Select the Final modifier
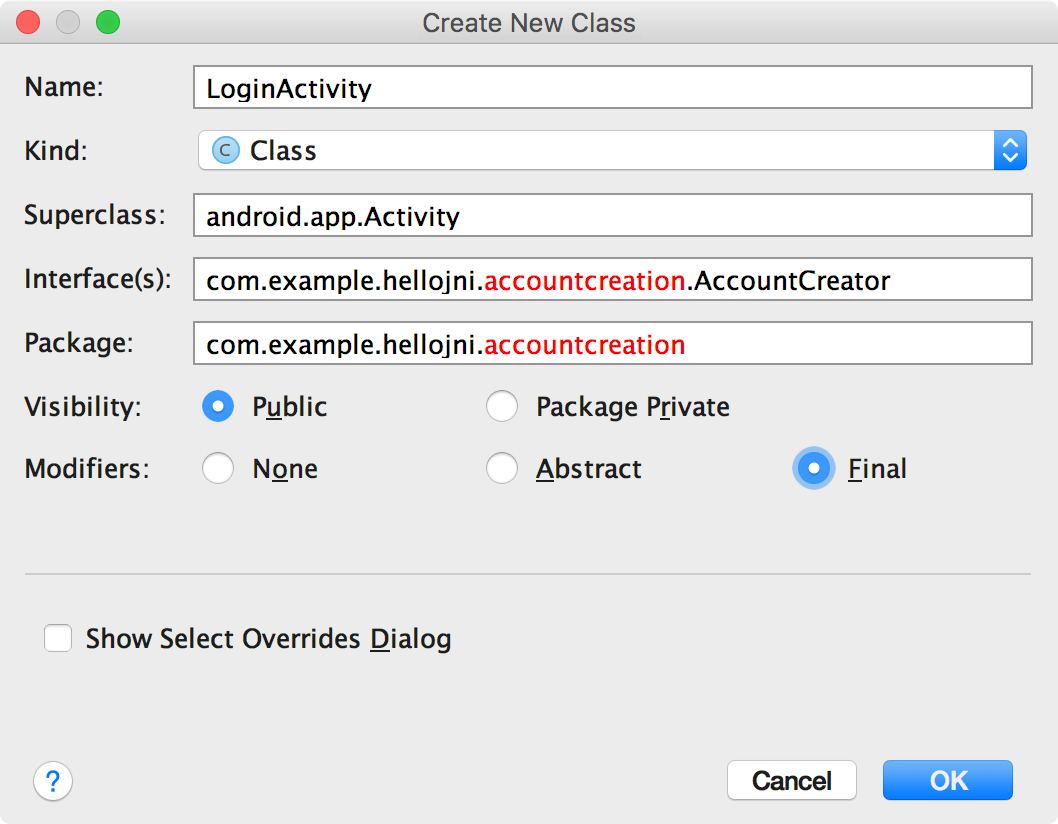The height and width of the screenshot is (824, 1058). [x=814, y=468]
